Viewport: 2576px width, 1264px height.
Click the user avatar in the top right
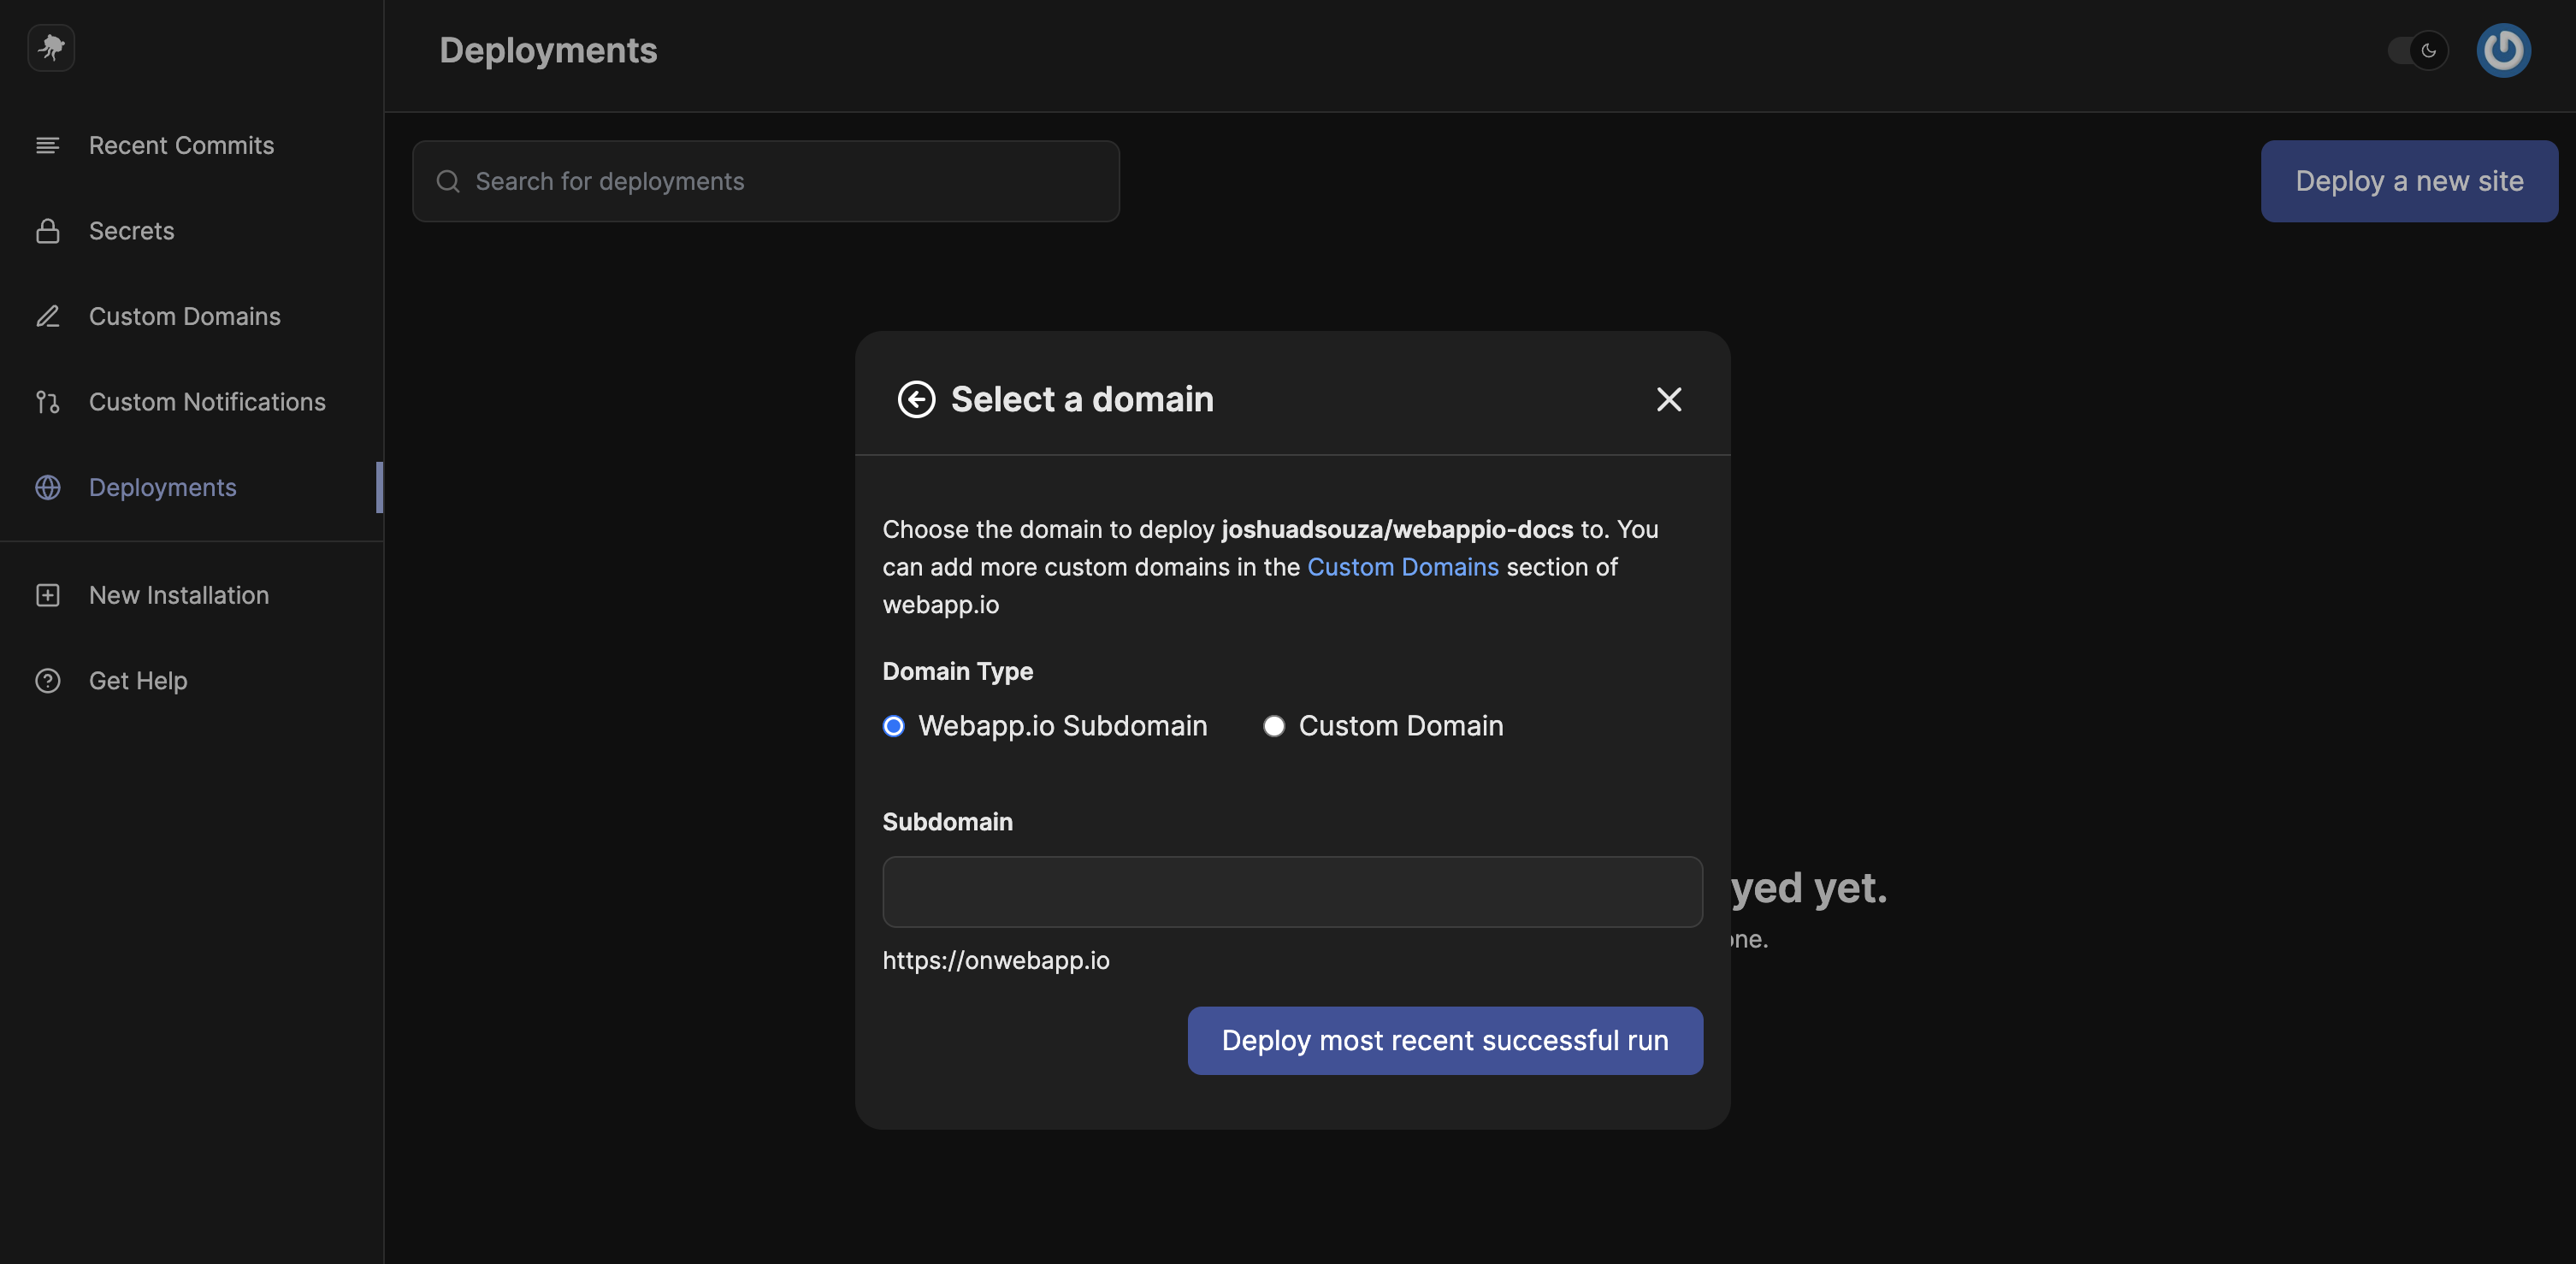2503,49
